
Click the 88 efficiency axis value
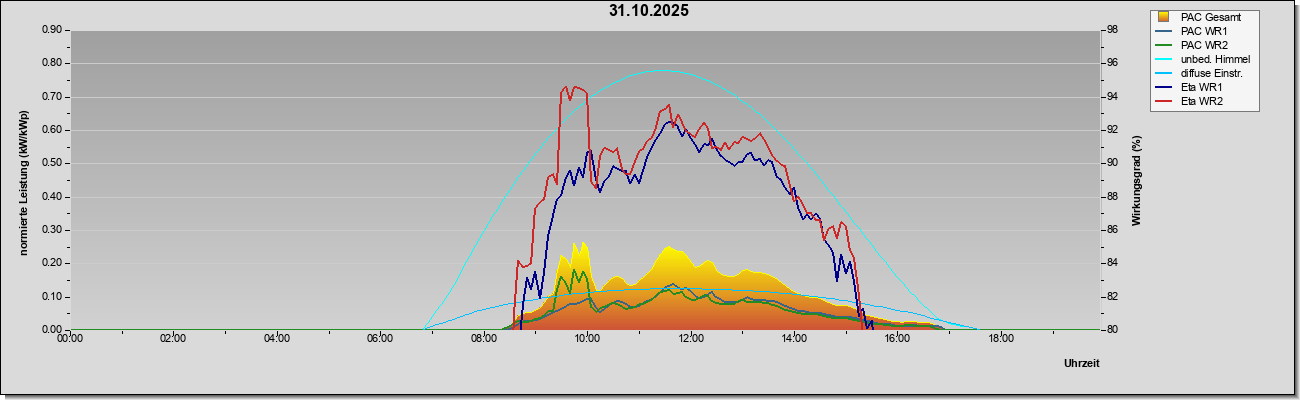coord(1111,197)
